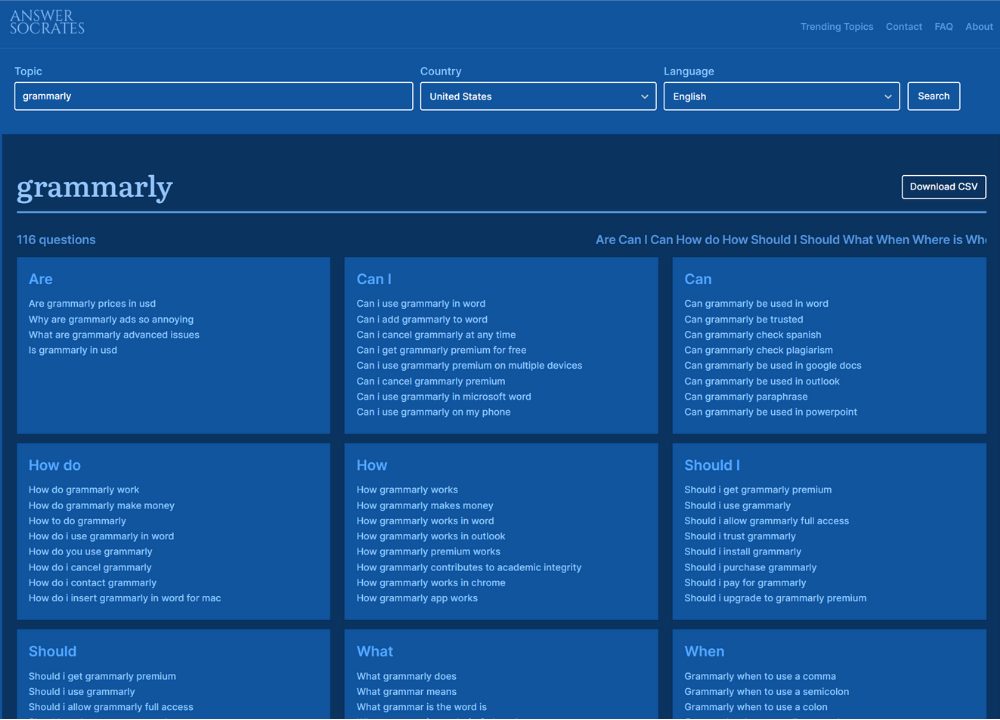Click 'How grammarly contributes to academic integrity'
Screen dimensions: 1000x720
tap(469, 568)
